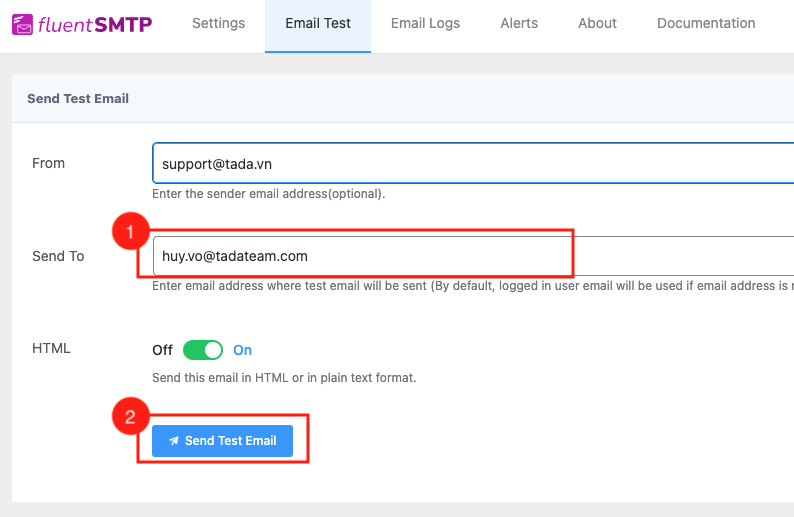Switch to the Email Test tab
794x517 pixels.
coord(317,23)
